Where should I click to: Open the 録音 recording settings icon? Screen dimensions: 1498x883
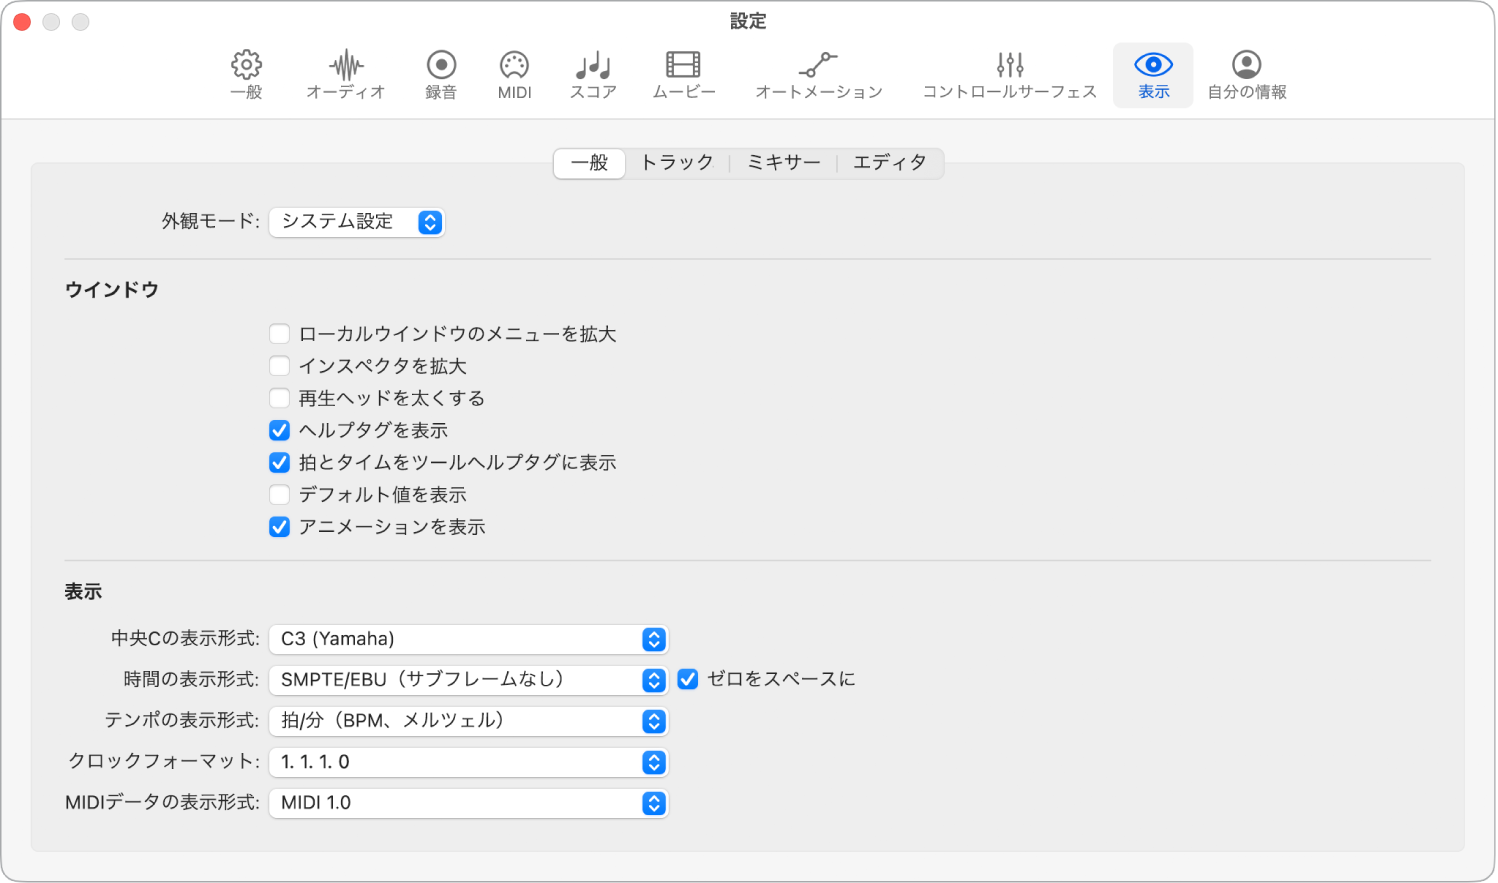coord(440,74)
